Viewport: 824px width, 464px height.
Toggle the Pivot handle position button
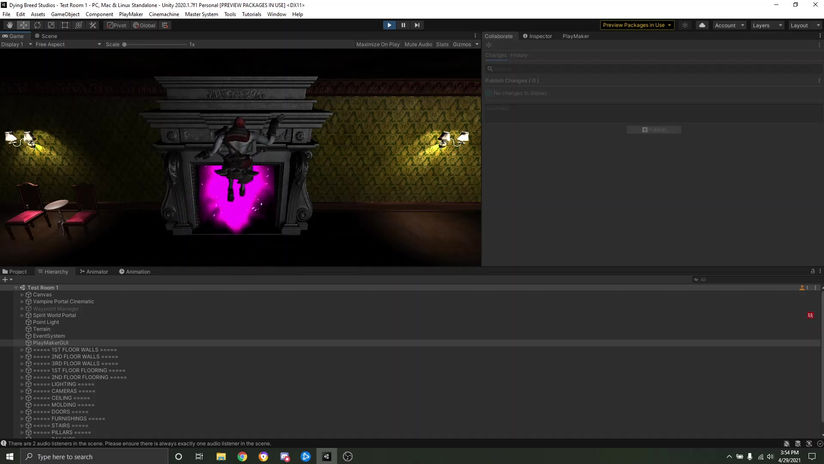tap(117, 25)
